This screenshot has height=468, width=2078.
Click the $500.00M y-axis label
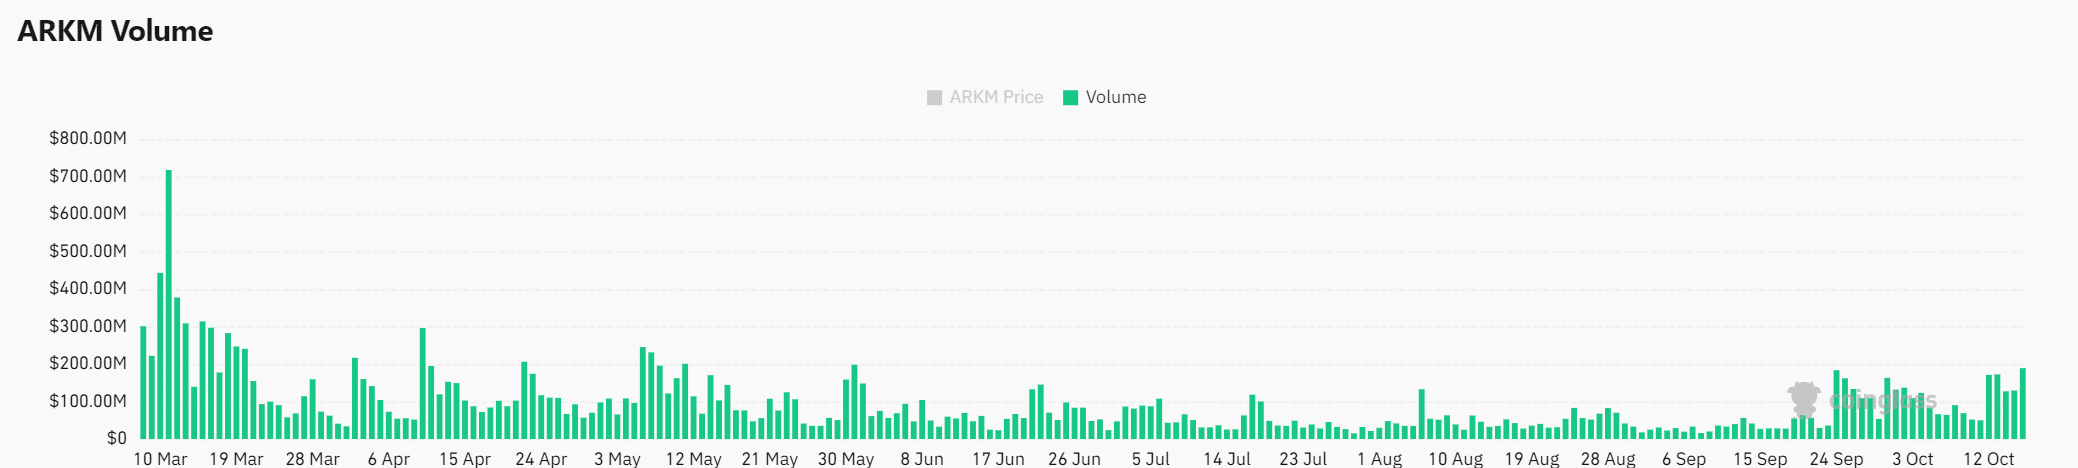(88, 251)
